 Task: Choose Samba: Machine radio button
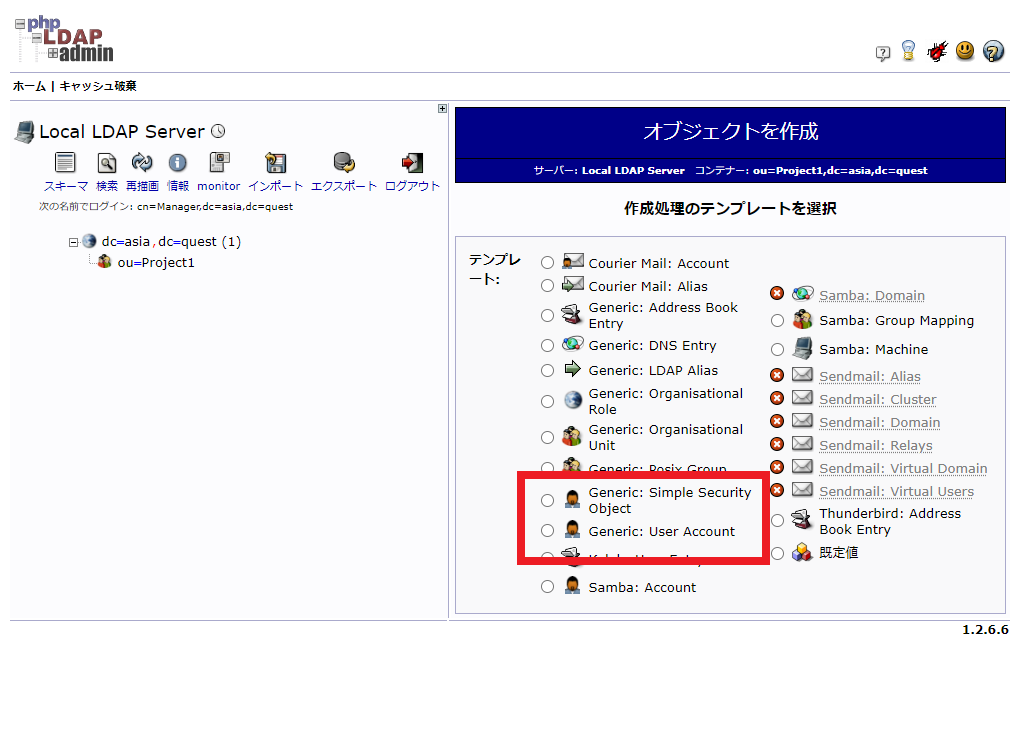[777, 350]
